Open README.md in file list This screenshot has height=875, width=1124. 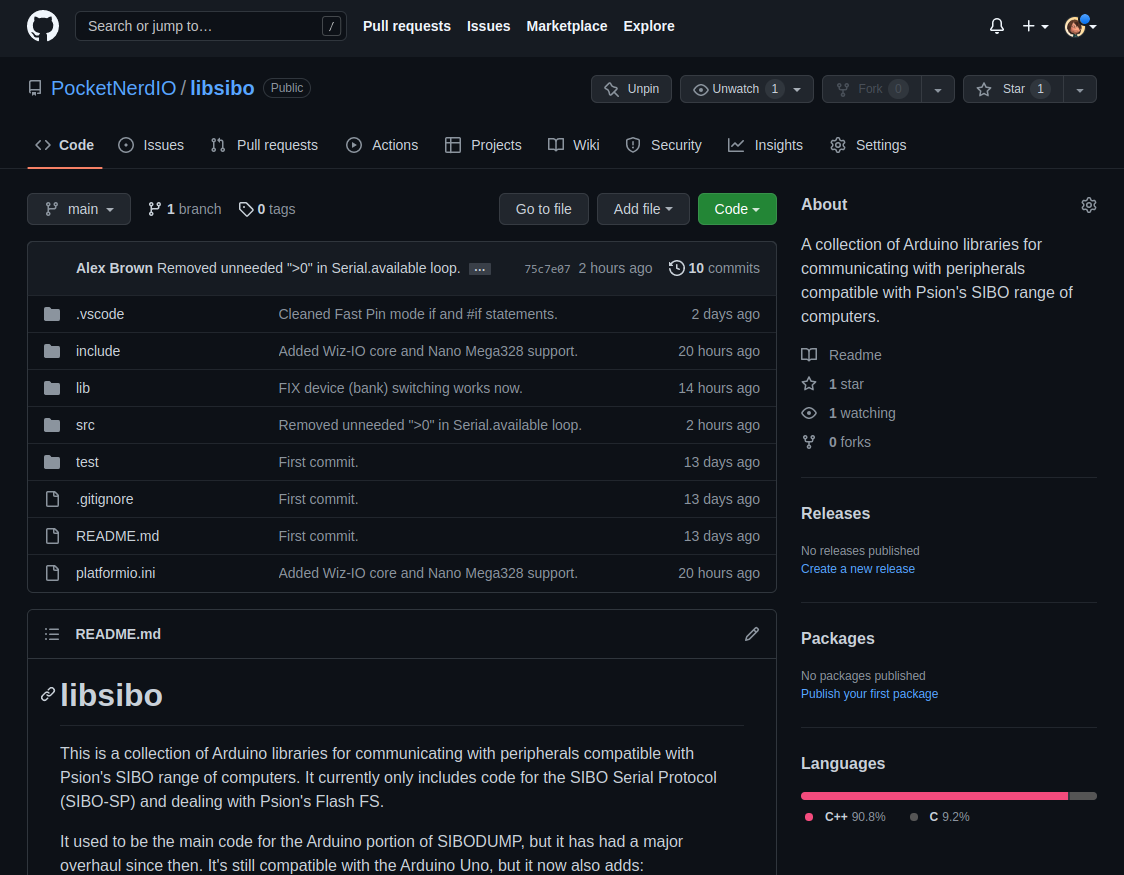click(117, 536)
